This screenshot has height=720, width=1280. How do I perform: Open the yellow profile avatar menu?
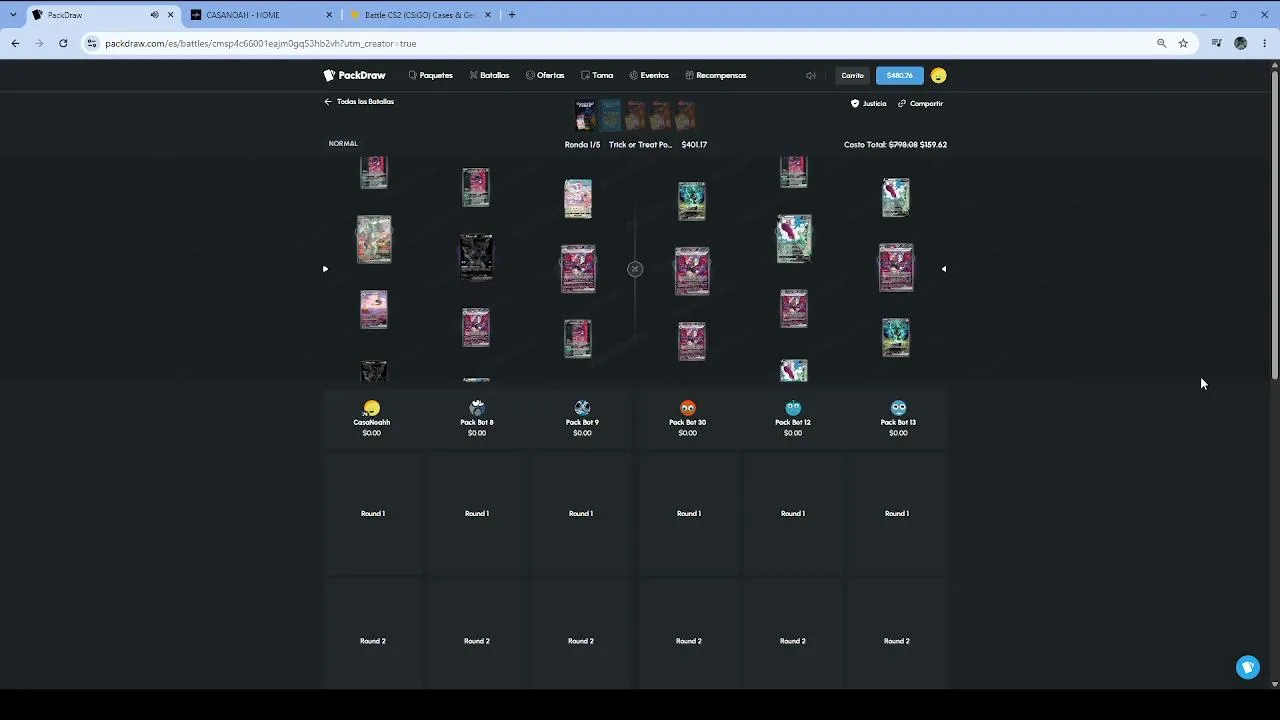[938, 75]
